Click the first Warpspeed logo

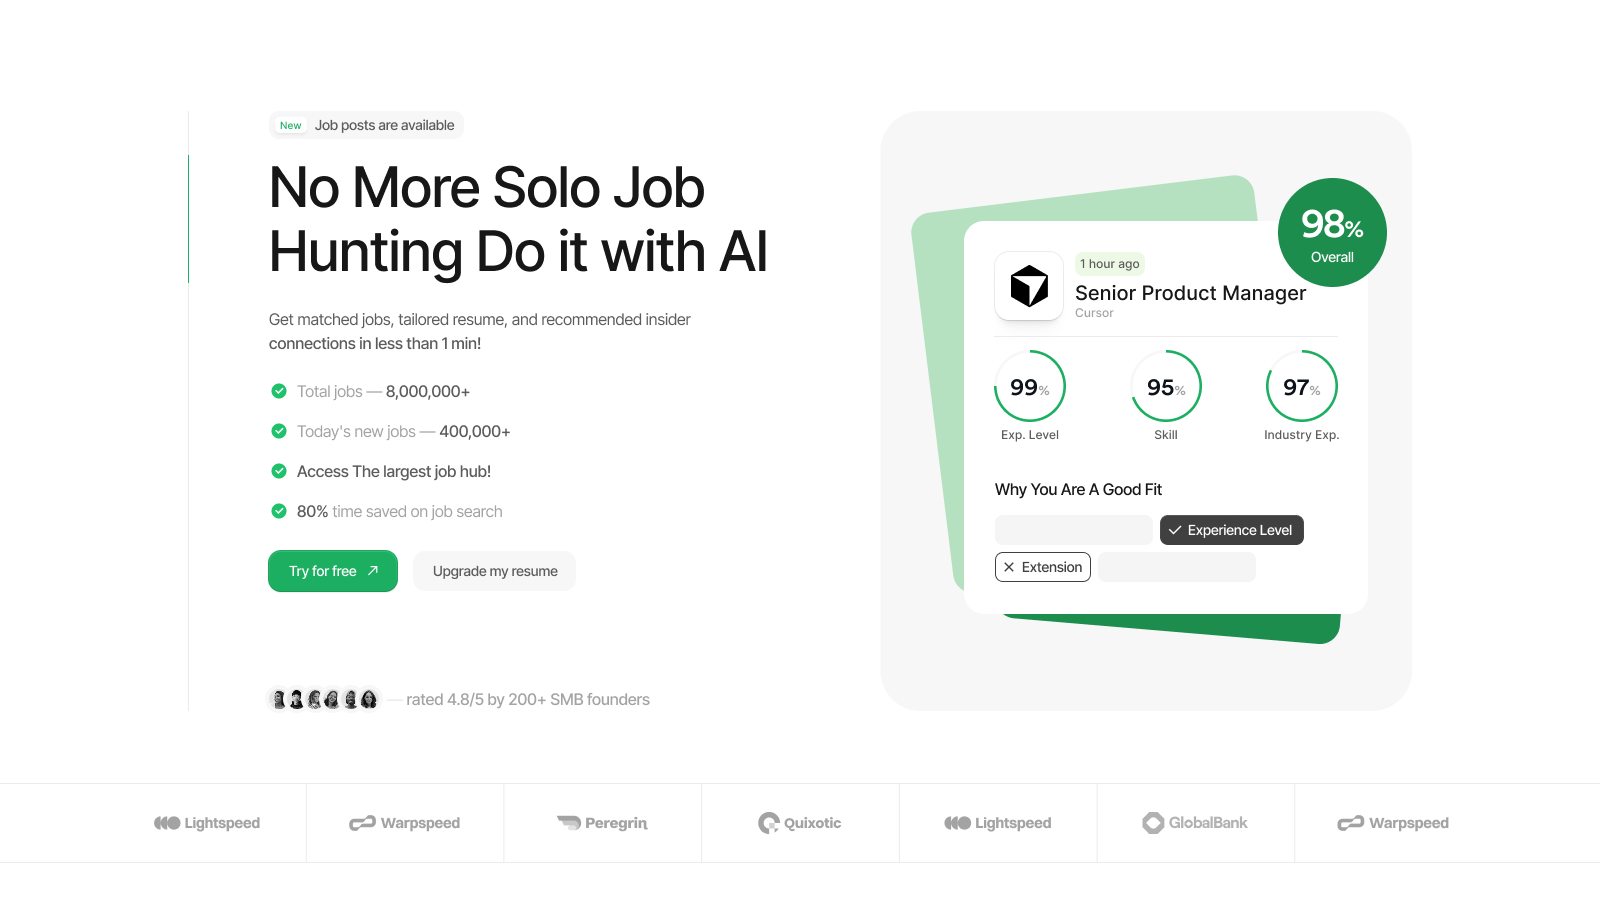pyautogui.click(x=405, y=823)
